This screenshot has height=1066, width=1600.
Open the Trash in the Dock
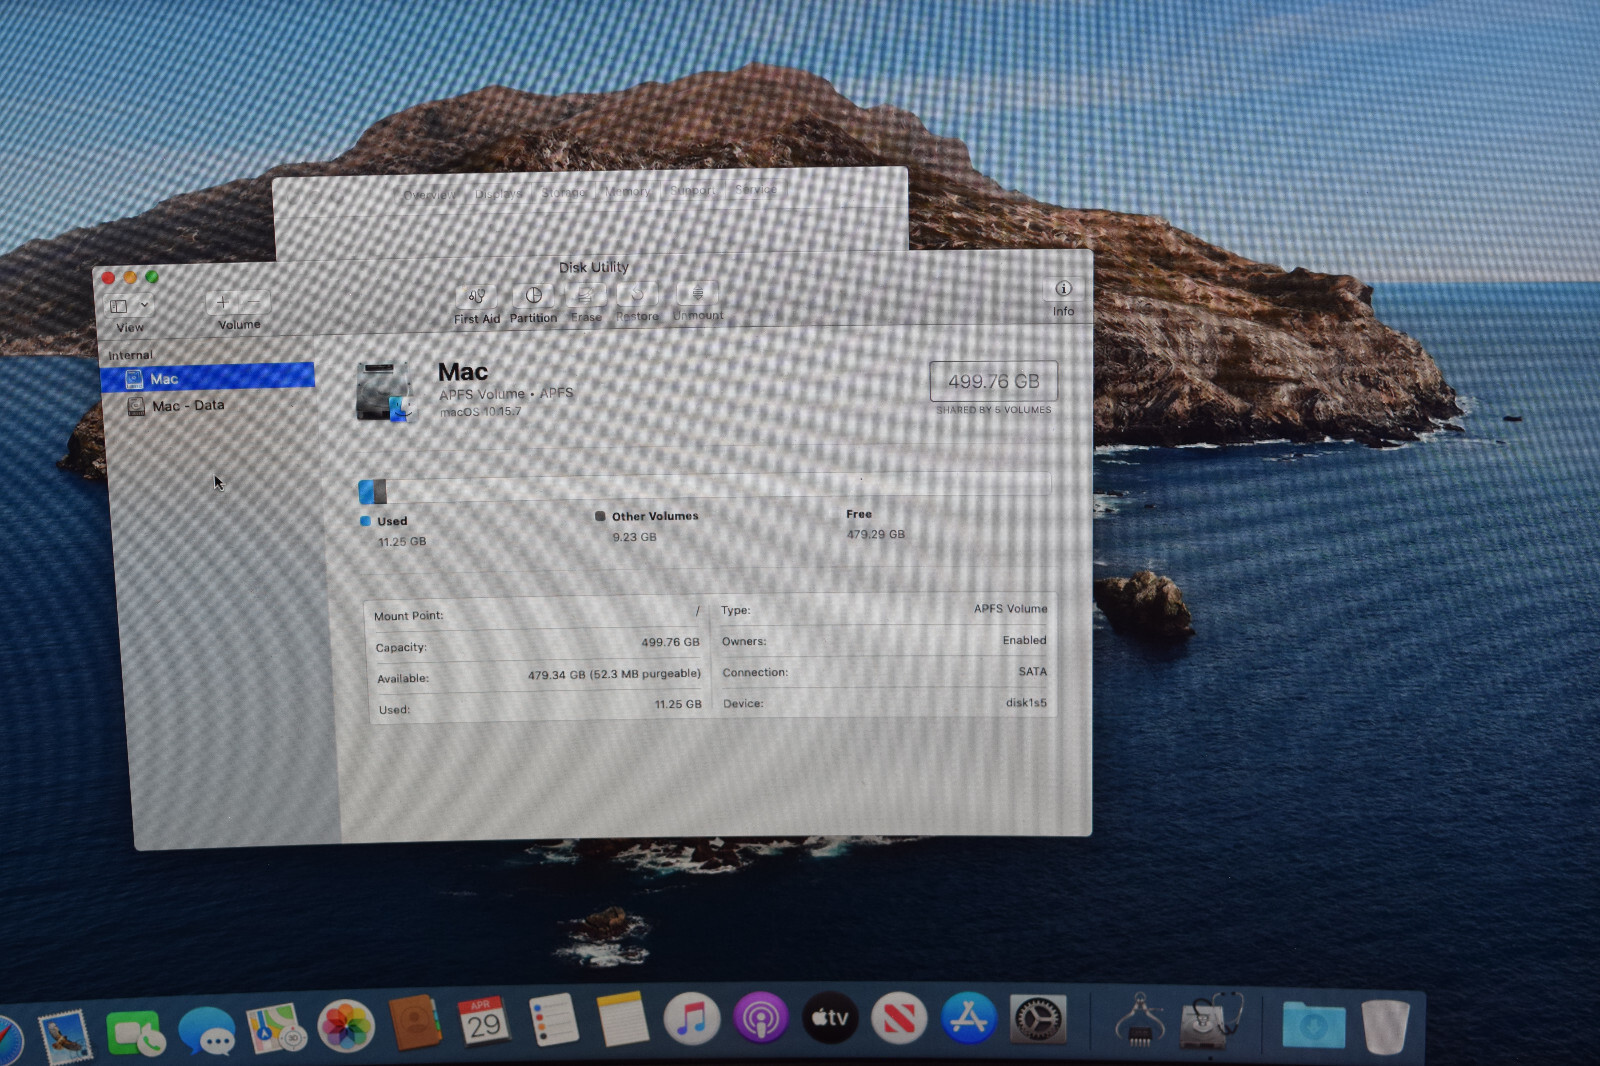[1386, 1026]
